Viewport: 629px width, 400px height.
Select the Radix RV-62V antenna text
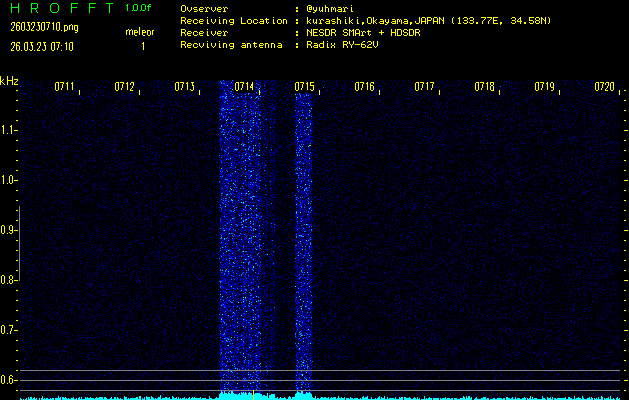343,45
